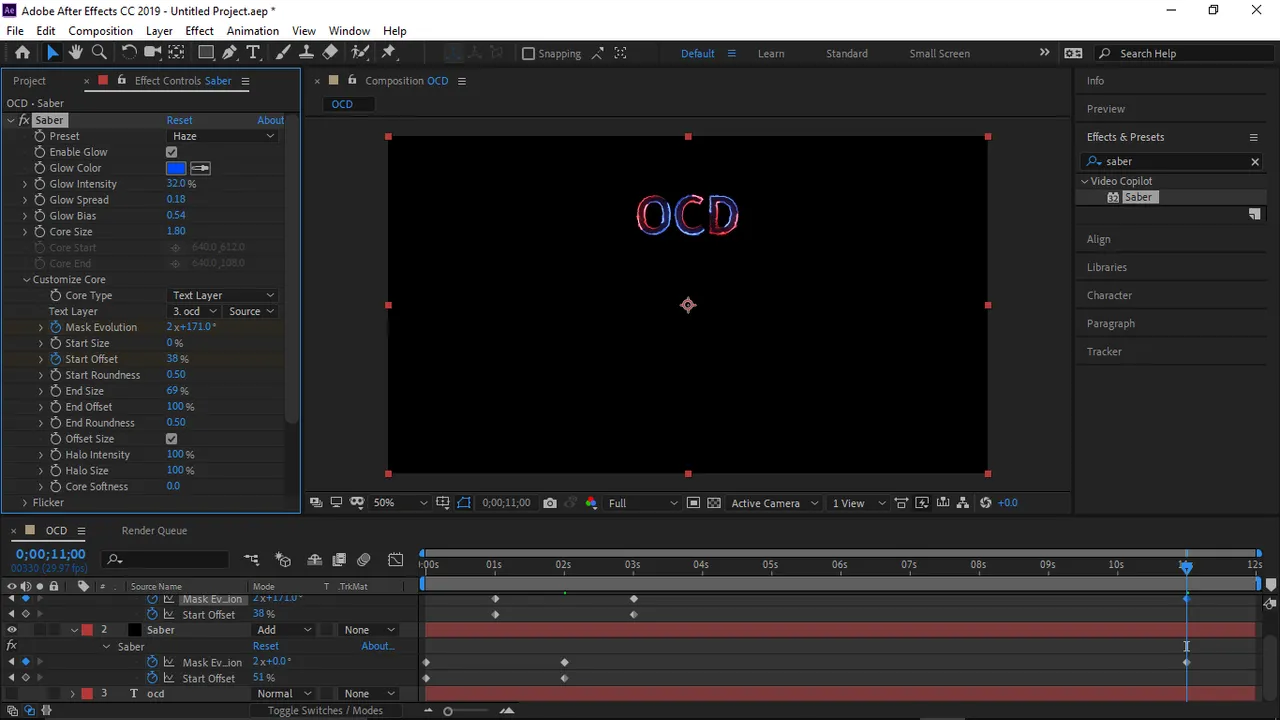
Task: Click Toggle Switches / Modes button
Action: (325, 710)
